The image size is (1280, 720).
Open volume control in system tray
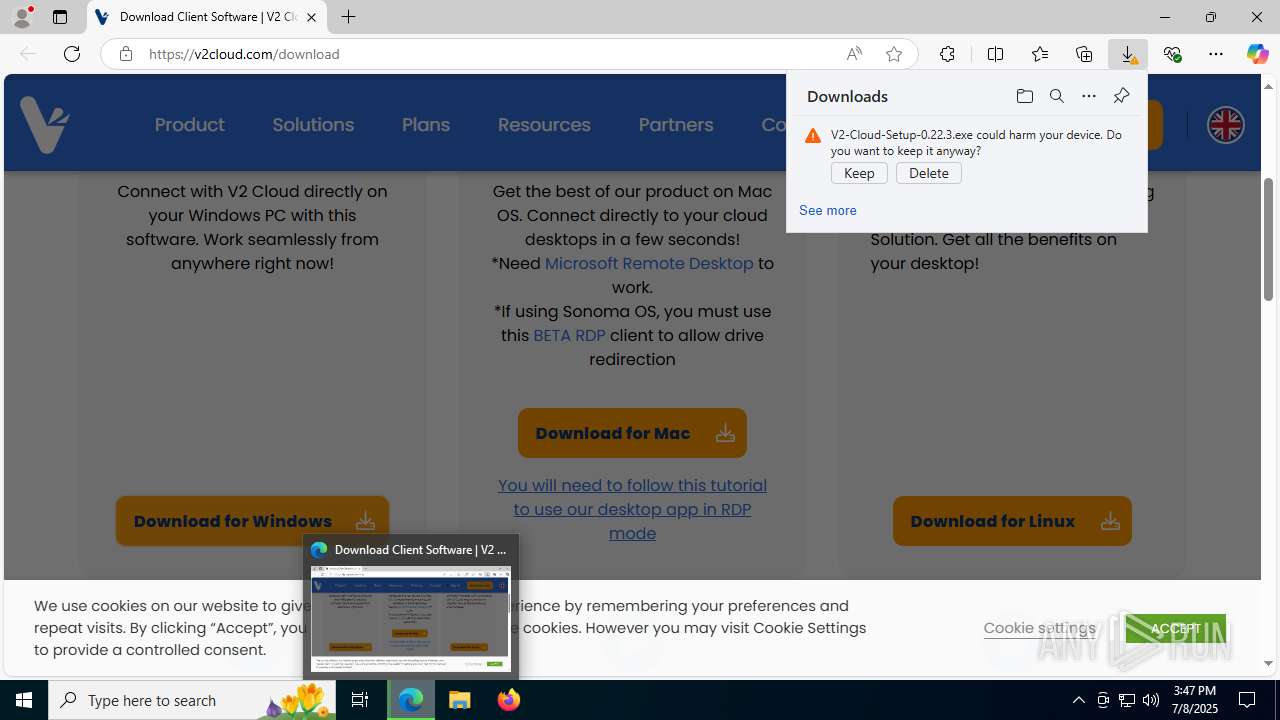(1151, 700)
